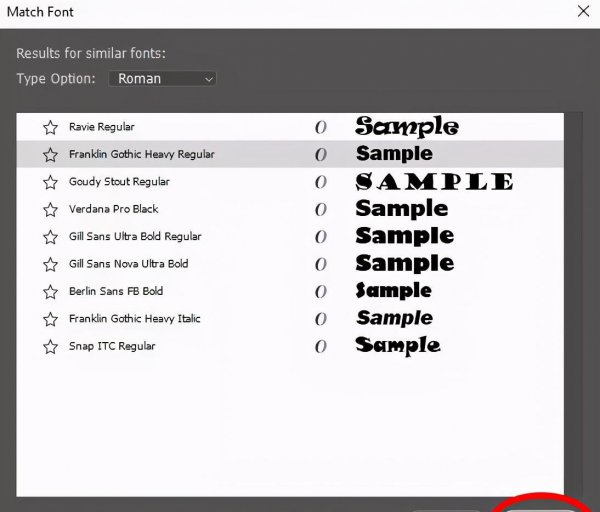
Task: Choose Verdana Pro Black from the results list
Action: (x=114, y=209)
